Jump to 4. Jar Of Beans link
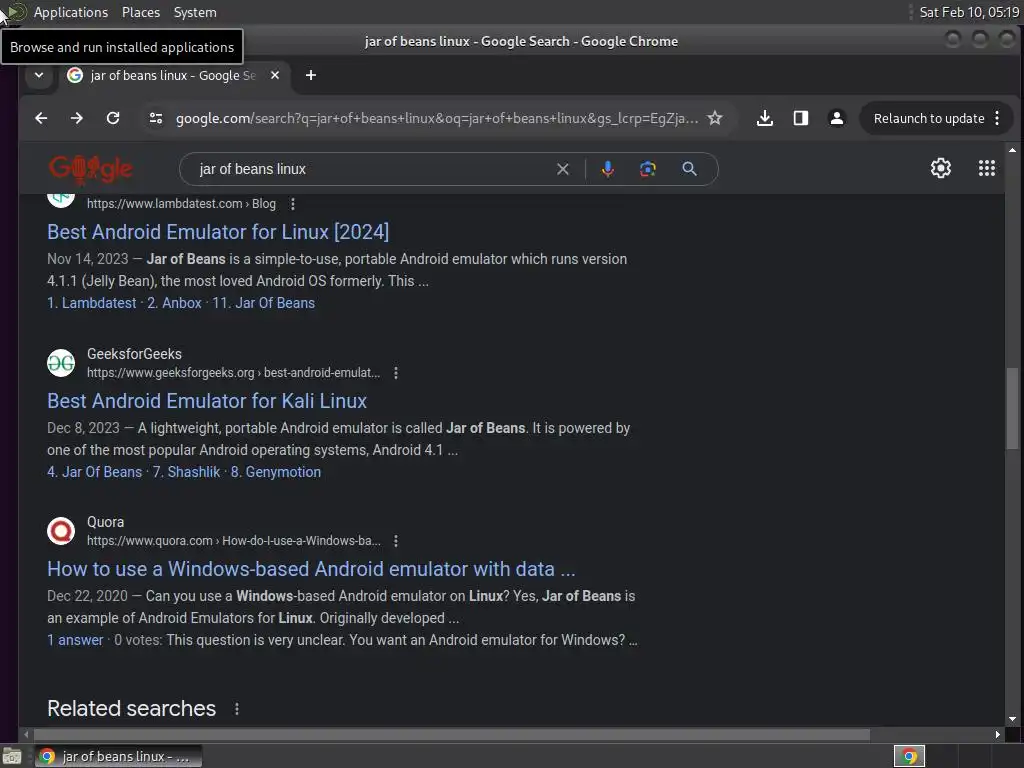 pos(95,472)
